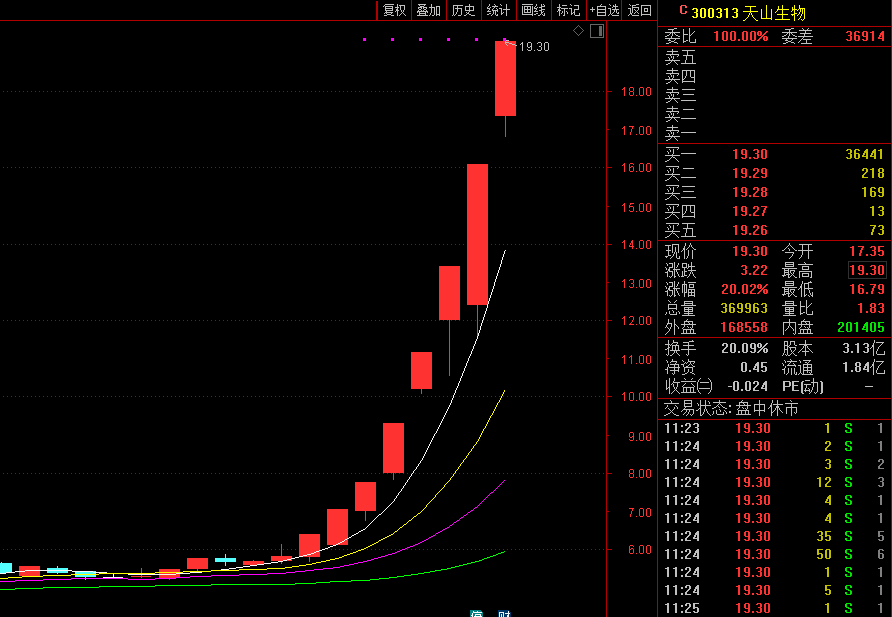Click the 买四 price 19.27
Screen dimensions: 892x617
point(749,211)
